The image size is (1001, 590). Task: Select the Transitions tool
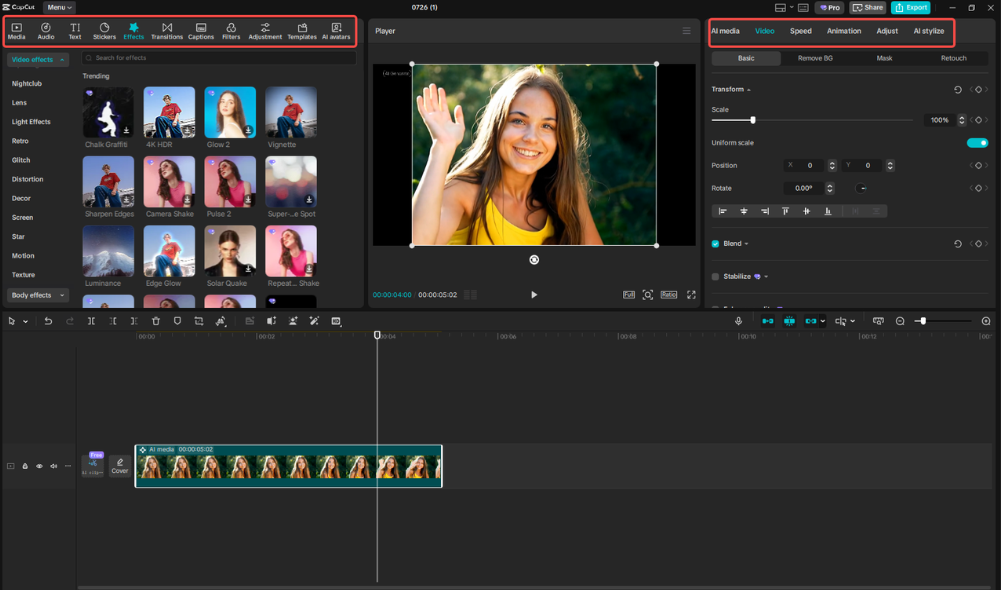coord(166,30)
